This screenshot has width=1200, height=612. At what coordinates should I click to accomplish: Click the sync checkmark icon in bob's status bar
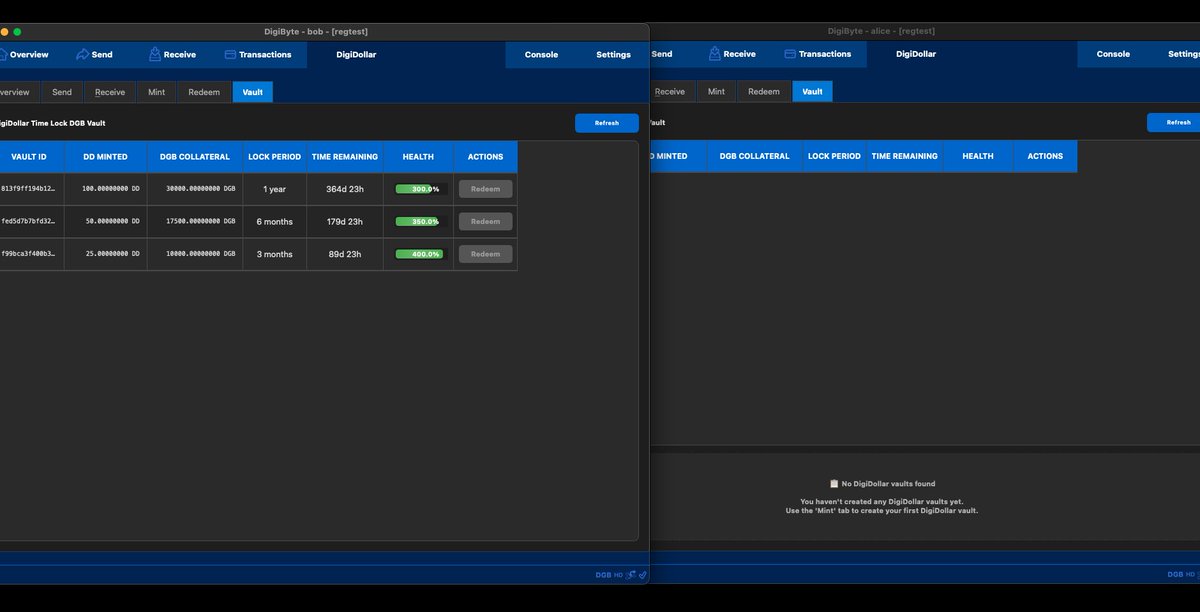click(x=643, y=575)
